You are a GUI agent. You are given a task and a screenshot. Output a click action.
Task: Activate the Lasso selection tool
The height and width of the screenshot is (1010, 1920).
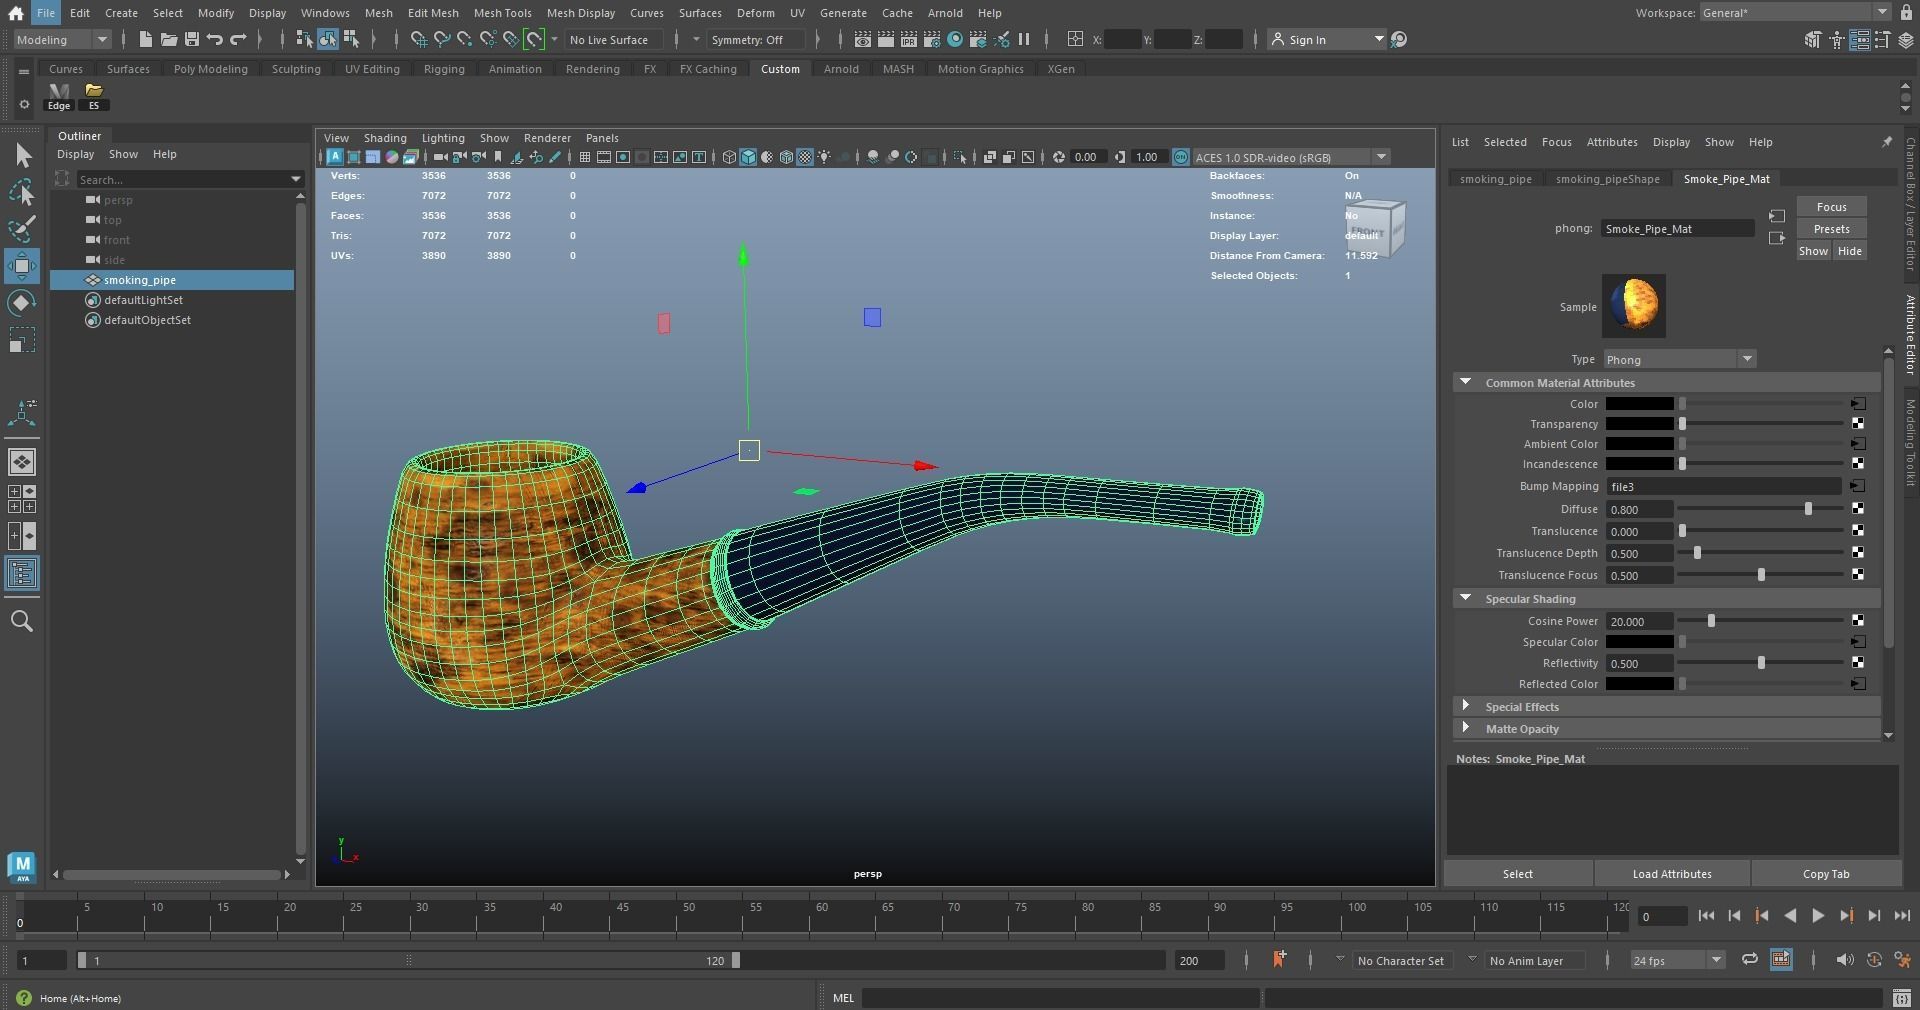coord(22,192)
